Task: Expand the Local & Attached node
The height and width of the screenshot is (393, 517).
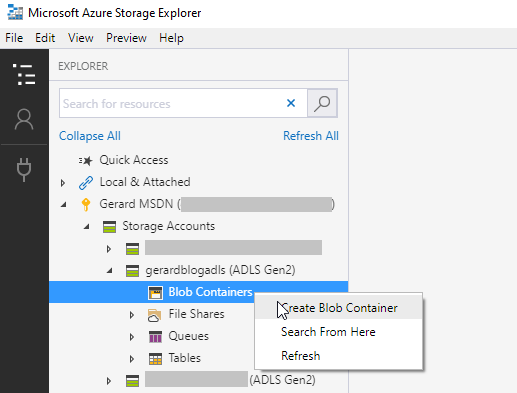Action: (63, 183)
